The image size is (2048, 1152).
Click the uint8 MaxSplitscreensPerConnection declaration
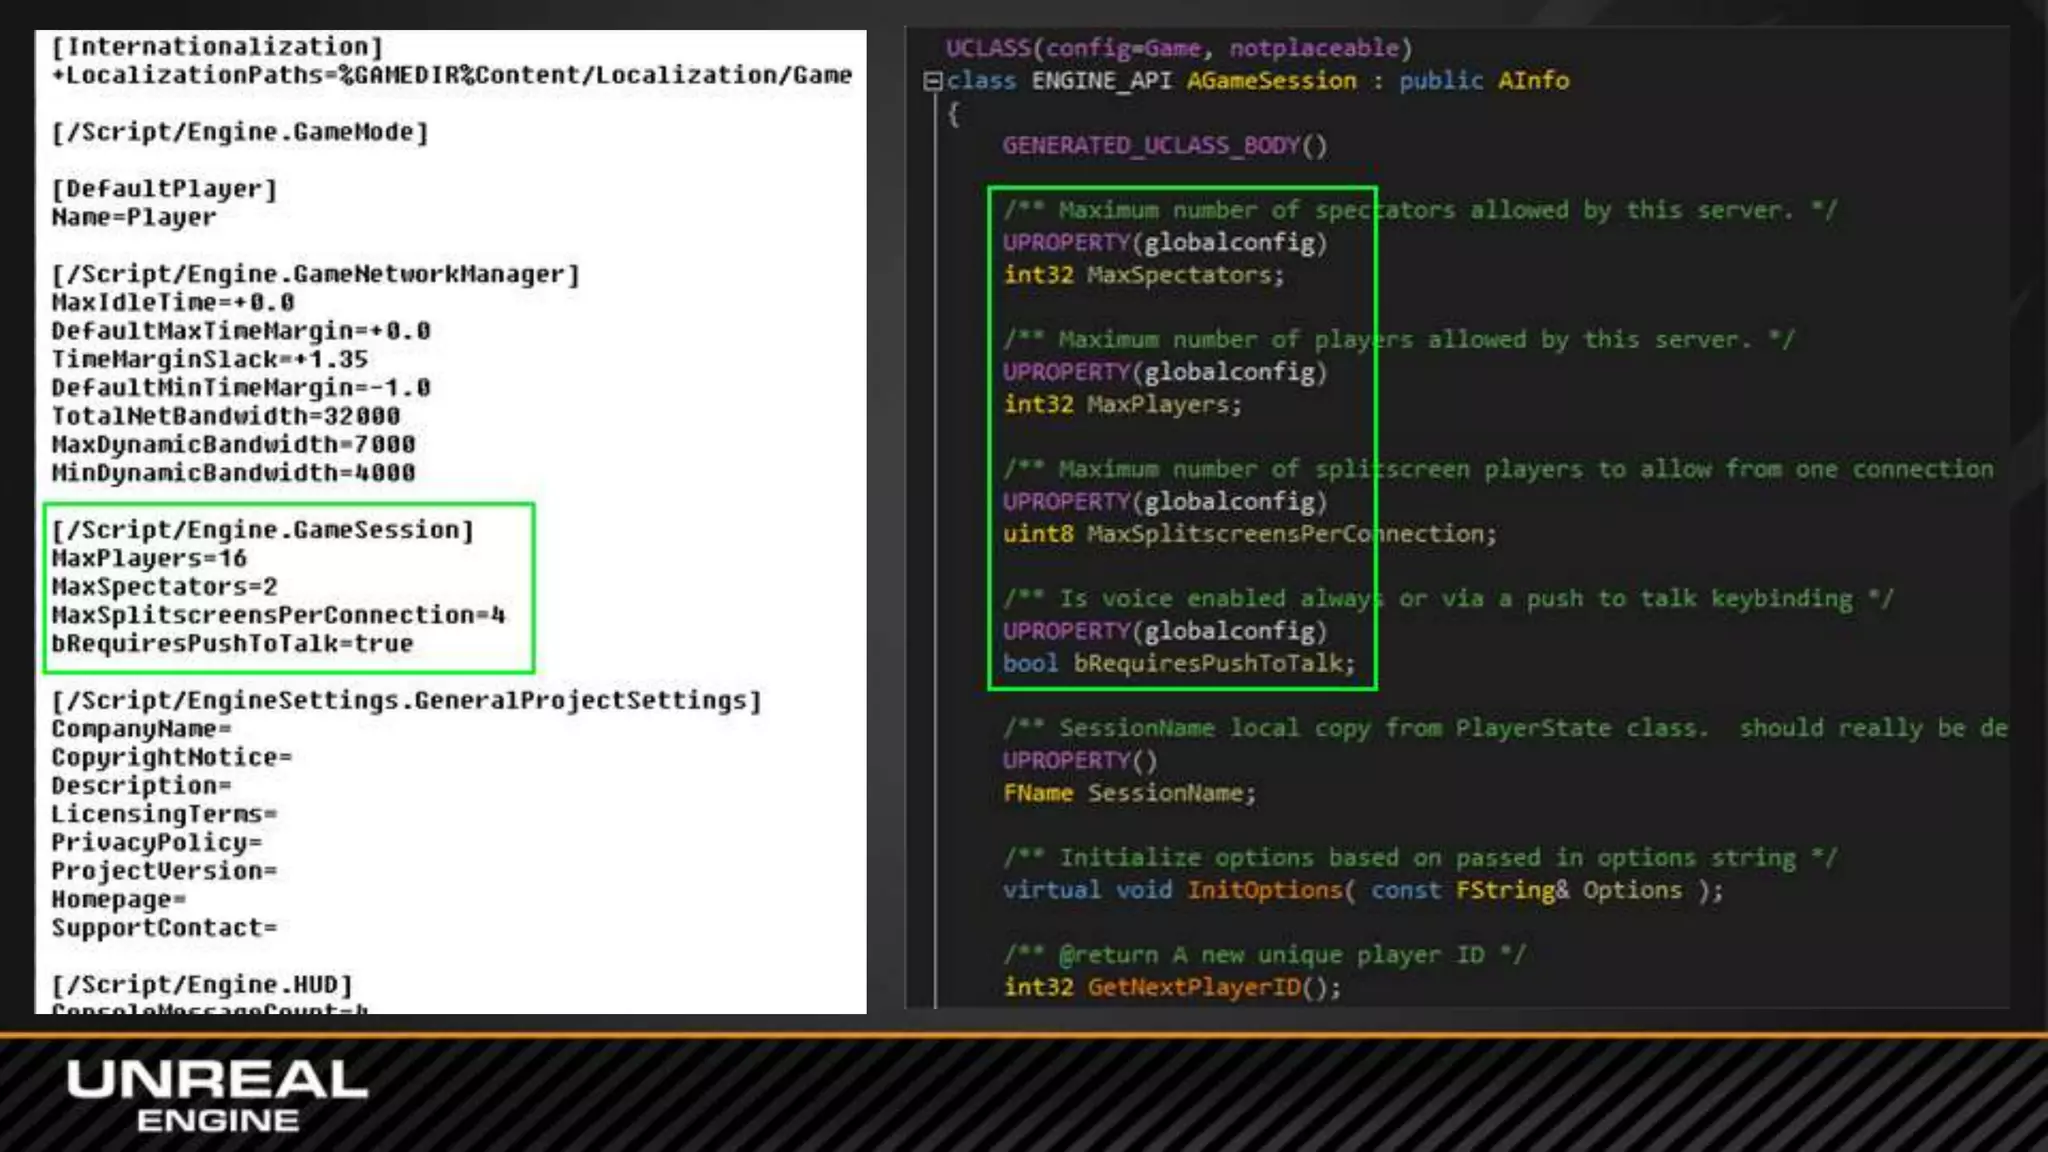(1249, 534)
